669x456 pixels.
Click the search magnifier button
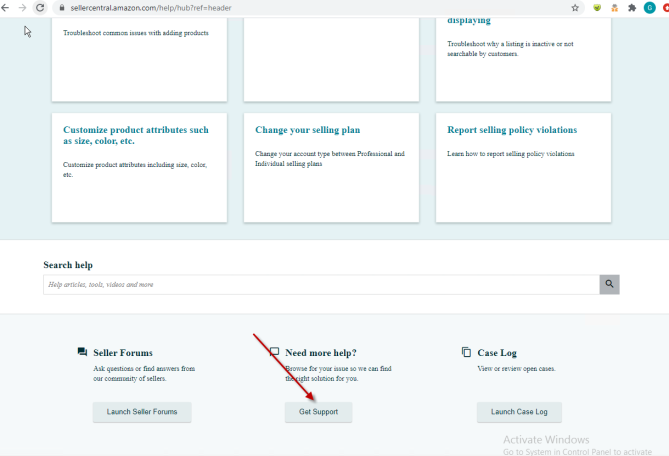[609, 284]
